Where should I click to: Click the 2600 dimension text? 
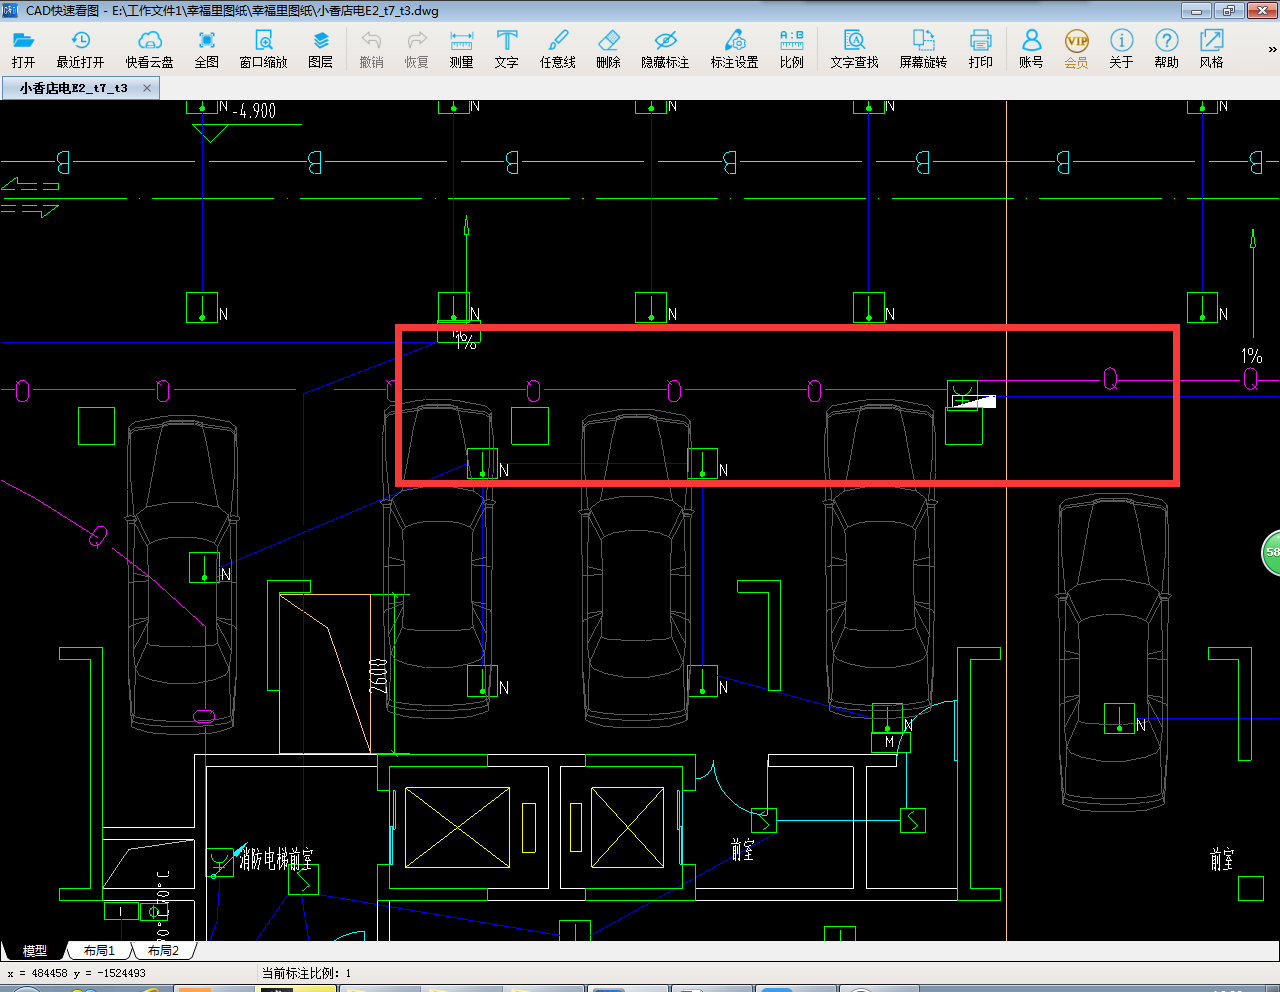pos(378,676)
